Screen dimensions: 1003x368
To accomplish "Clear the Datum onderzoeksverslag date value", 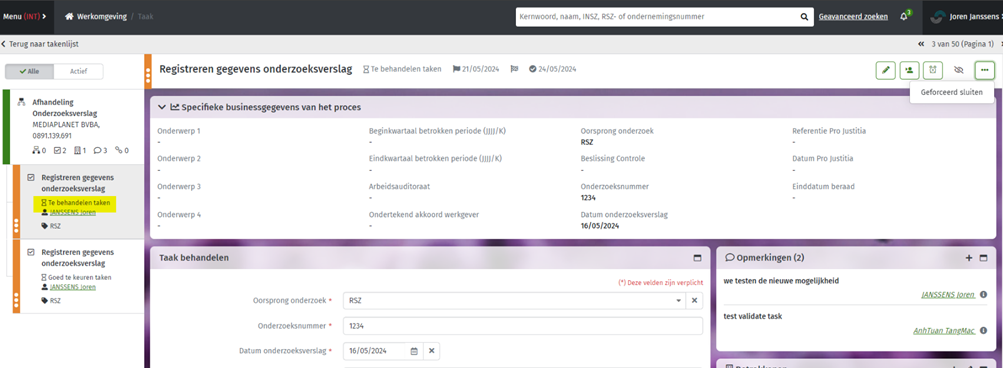I will (x=431, y=351).
